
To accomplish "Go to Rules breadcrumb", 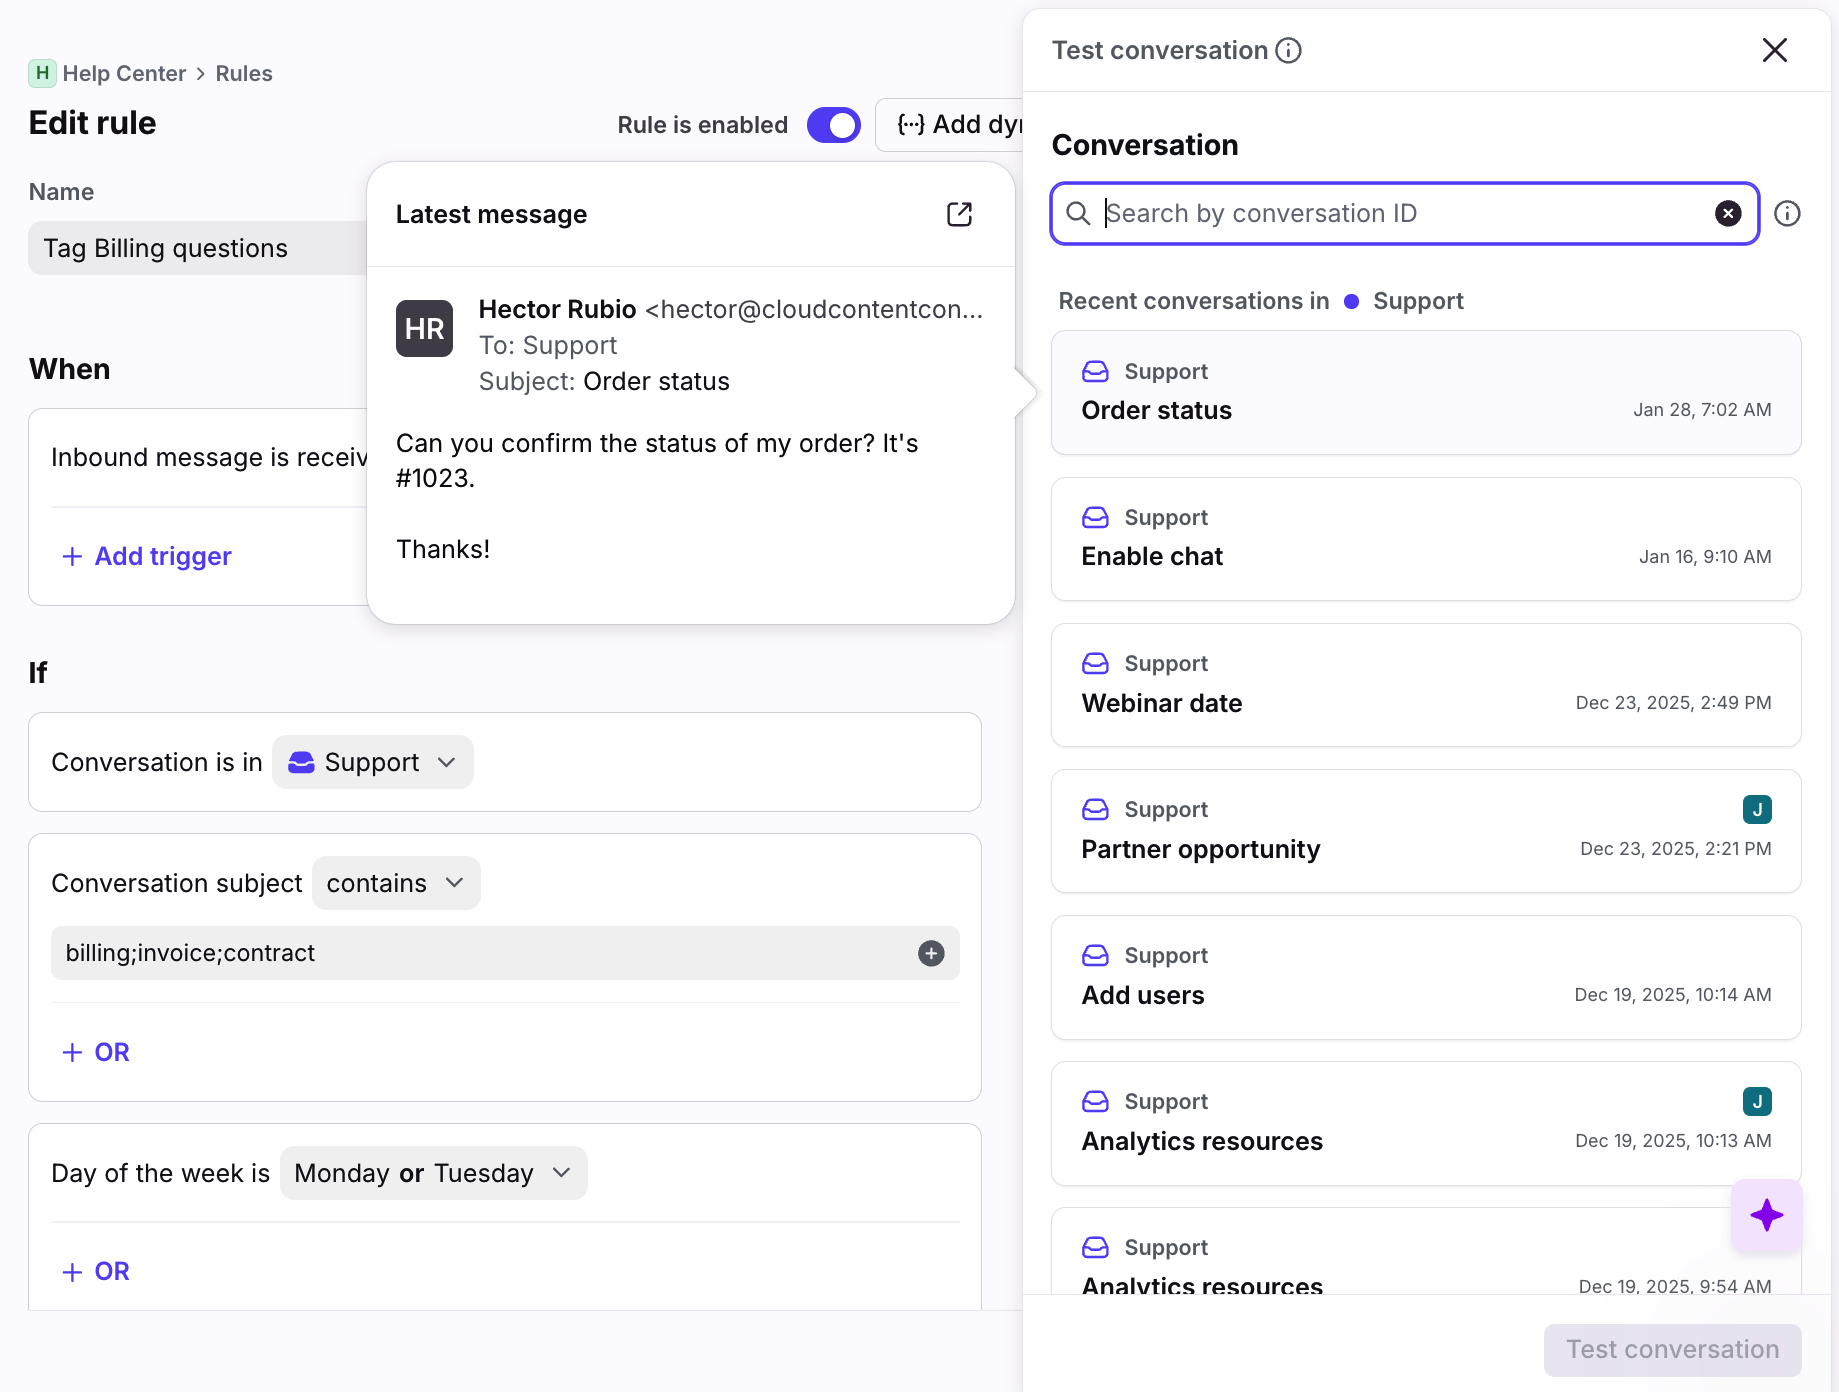I will (244, 73).
